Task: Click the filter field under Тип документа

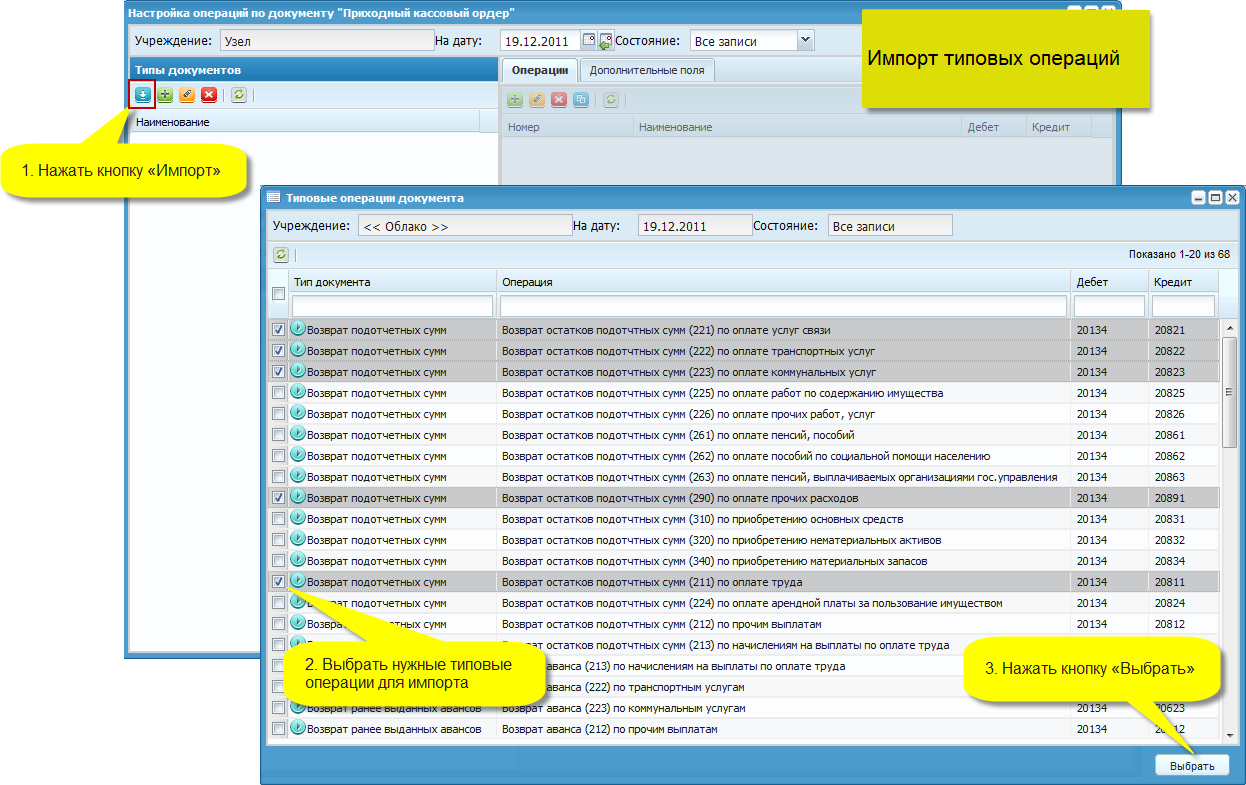Action: [x=392, y=306]
